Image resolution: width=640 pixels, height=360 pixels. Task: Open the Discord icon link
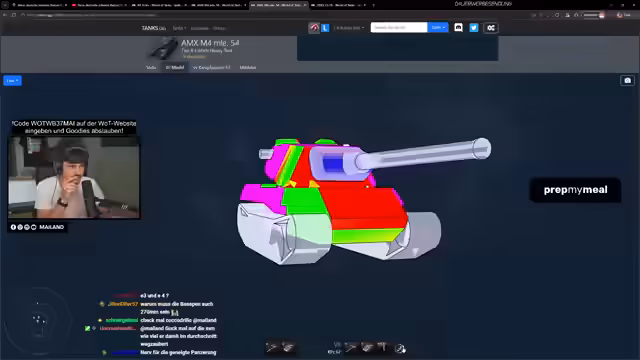tap(458, 27)
